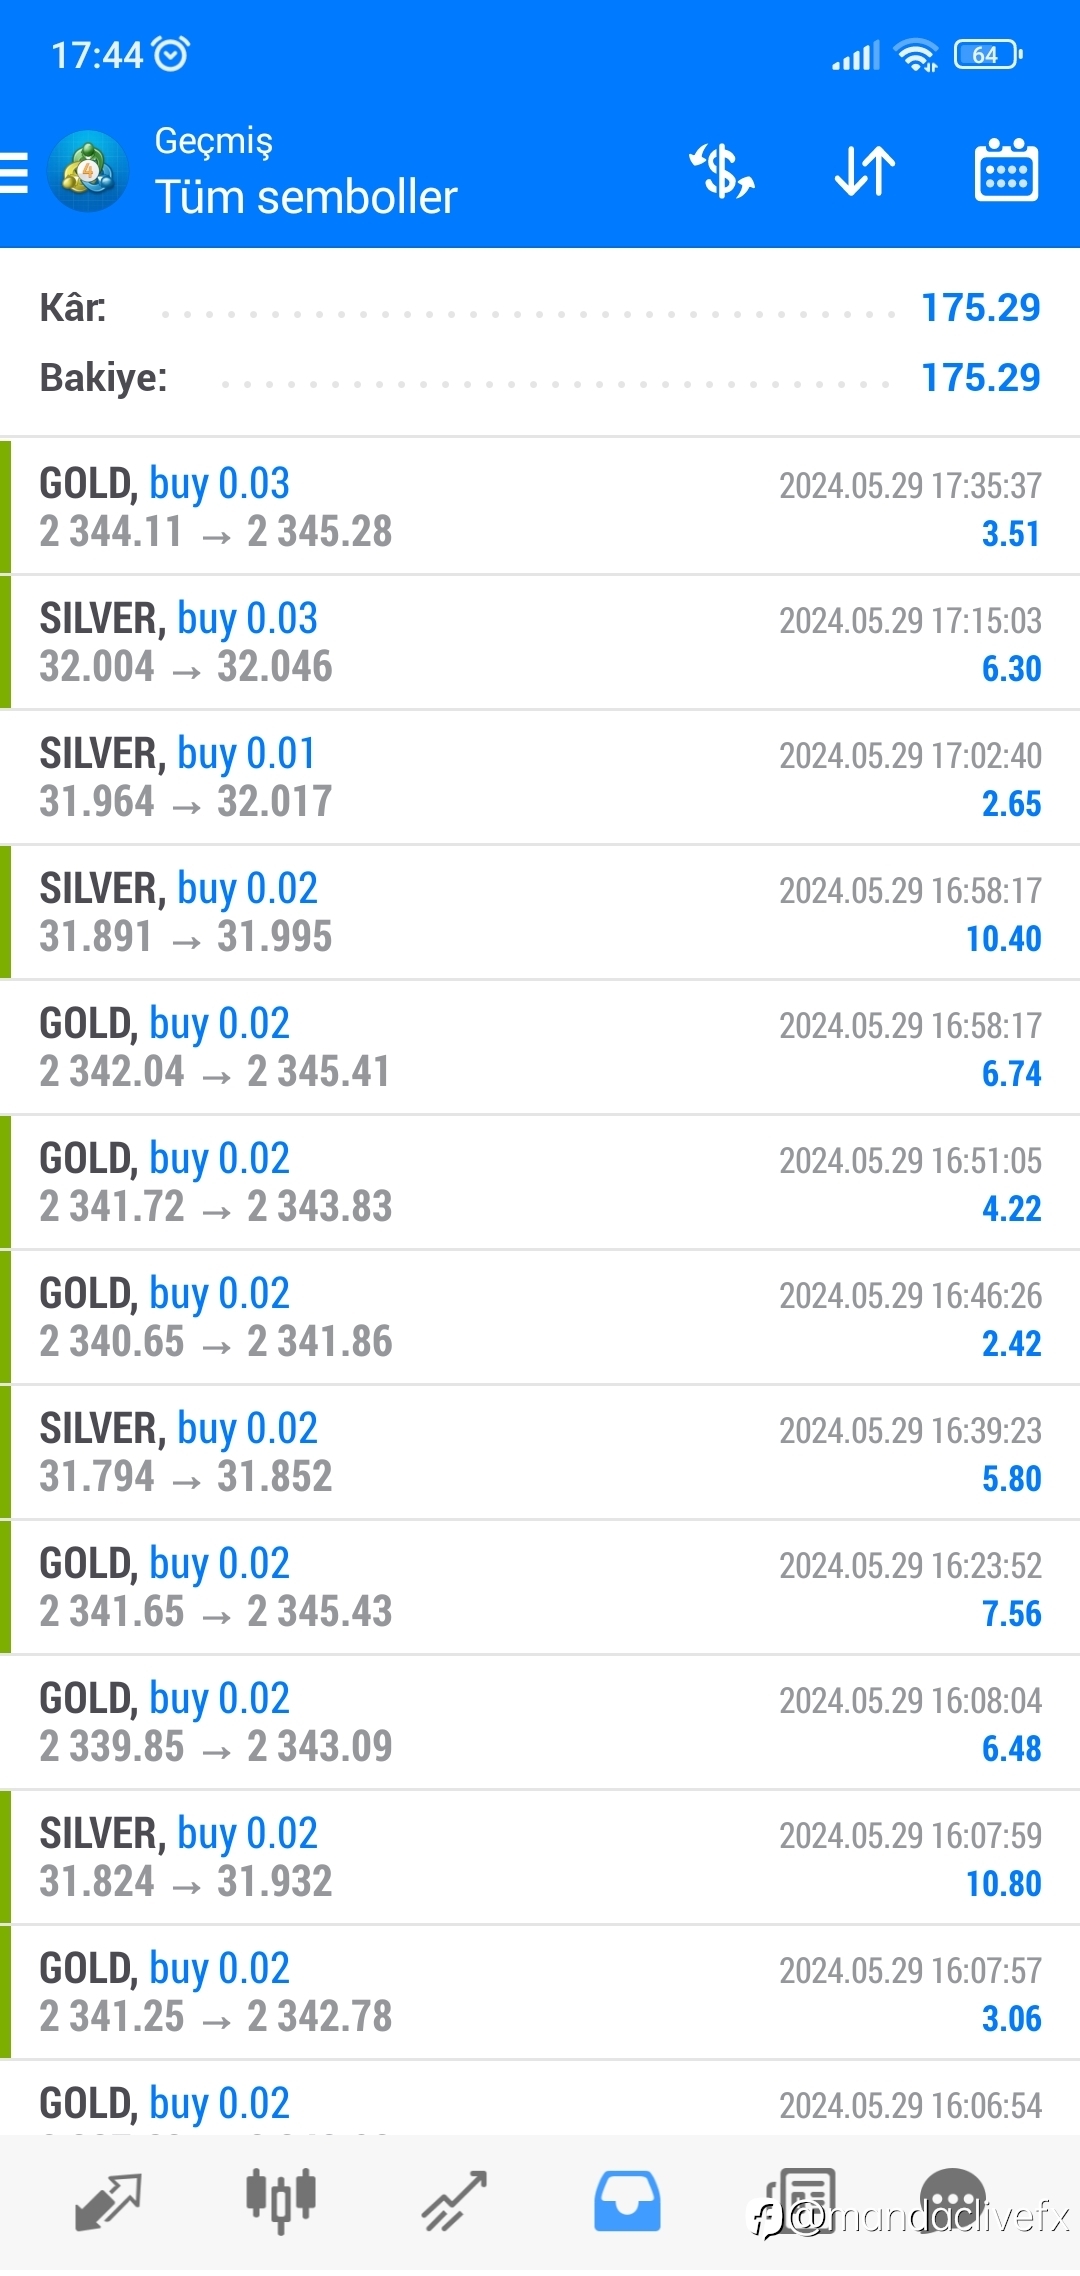Open the calendar date range picker

[x=1006, y=171]
